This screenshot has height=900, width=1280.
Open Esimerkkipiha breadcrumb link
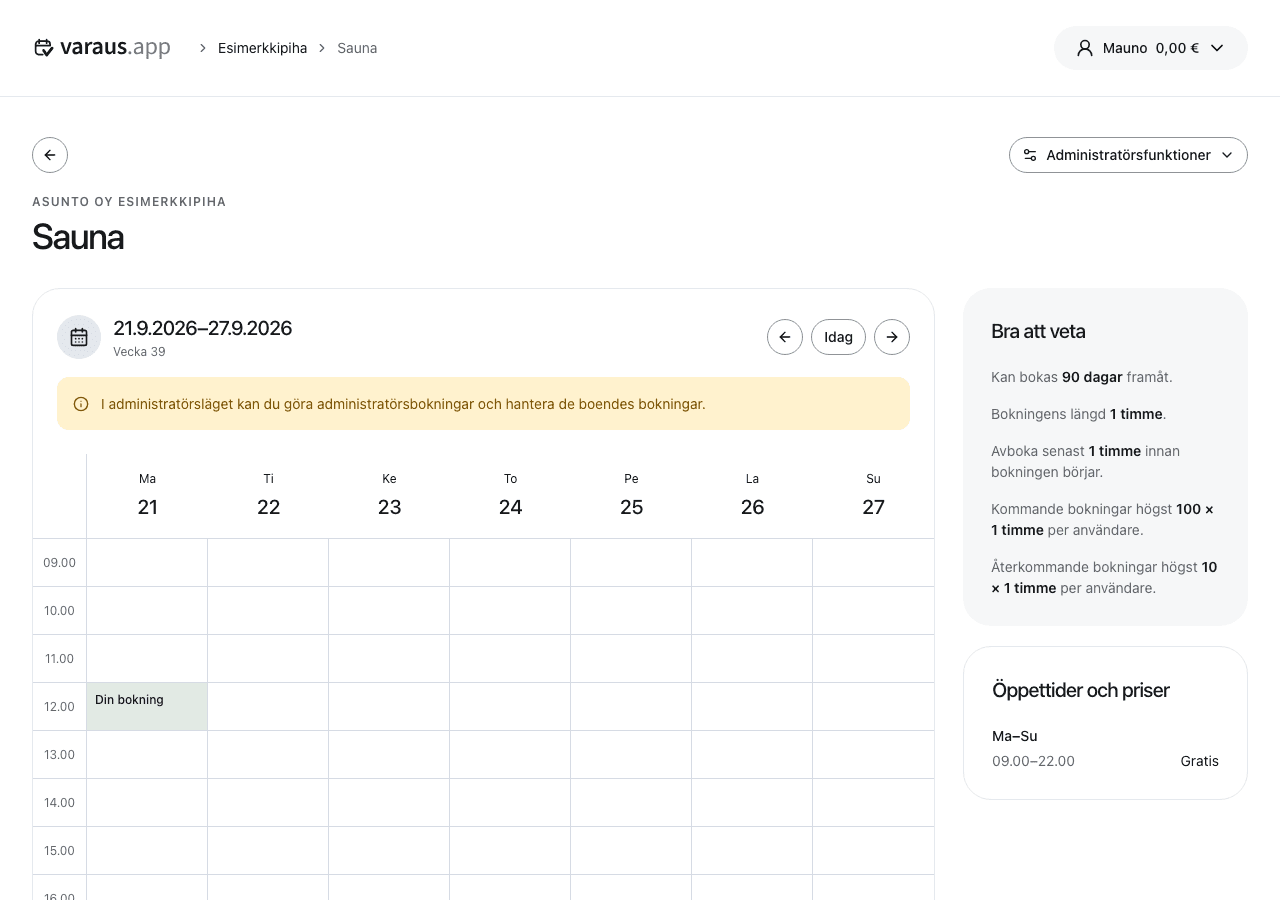pyautogui.click(x=262, y=48)
